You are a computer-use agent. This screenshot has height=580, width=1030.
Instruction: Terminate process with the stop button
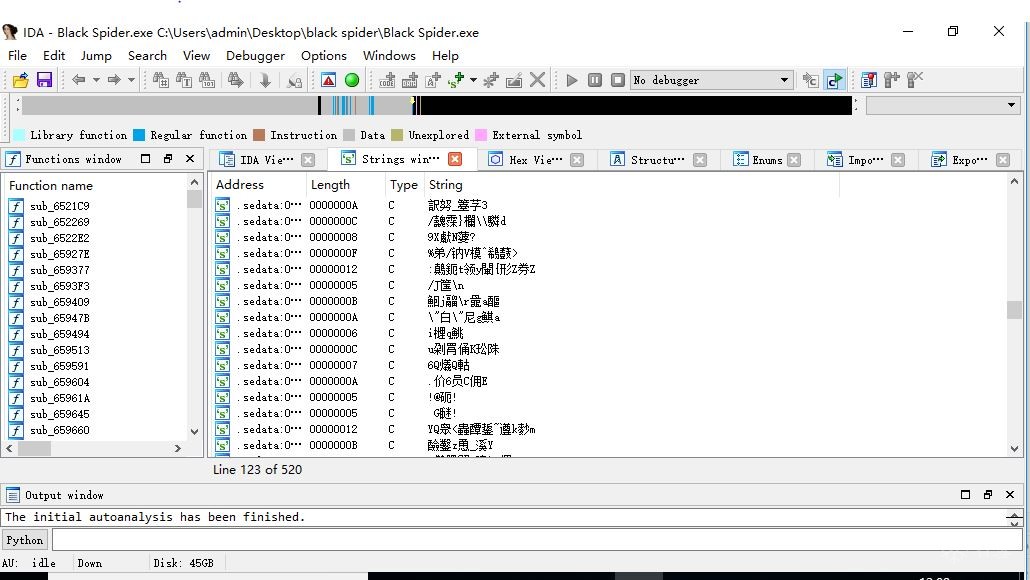coord(617,80)
